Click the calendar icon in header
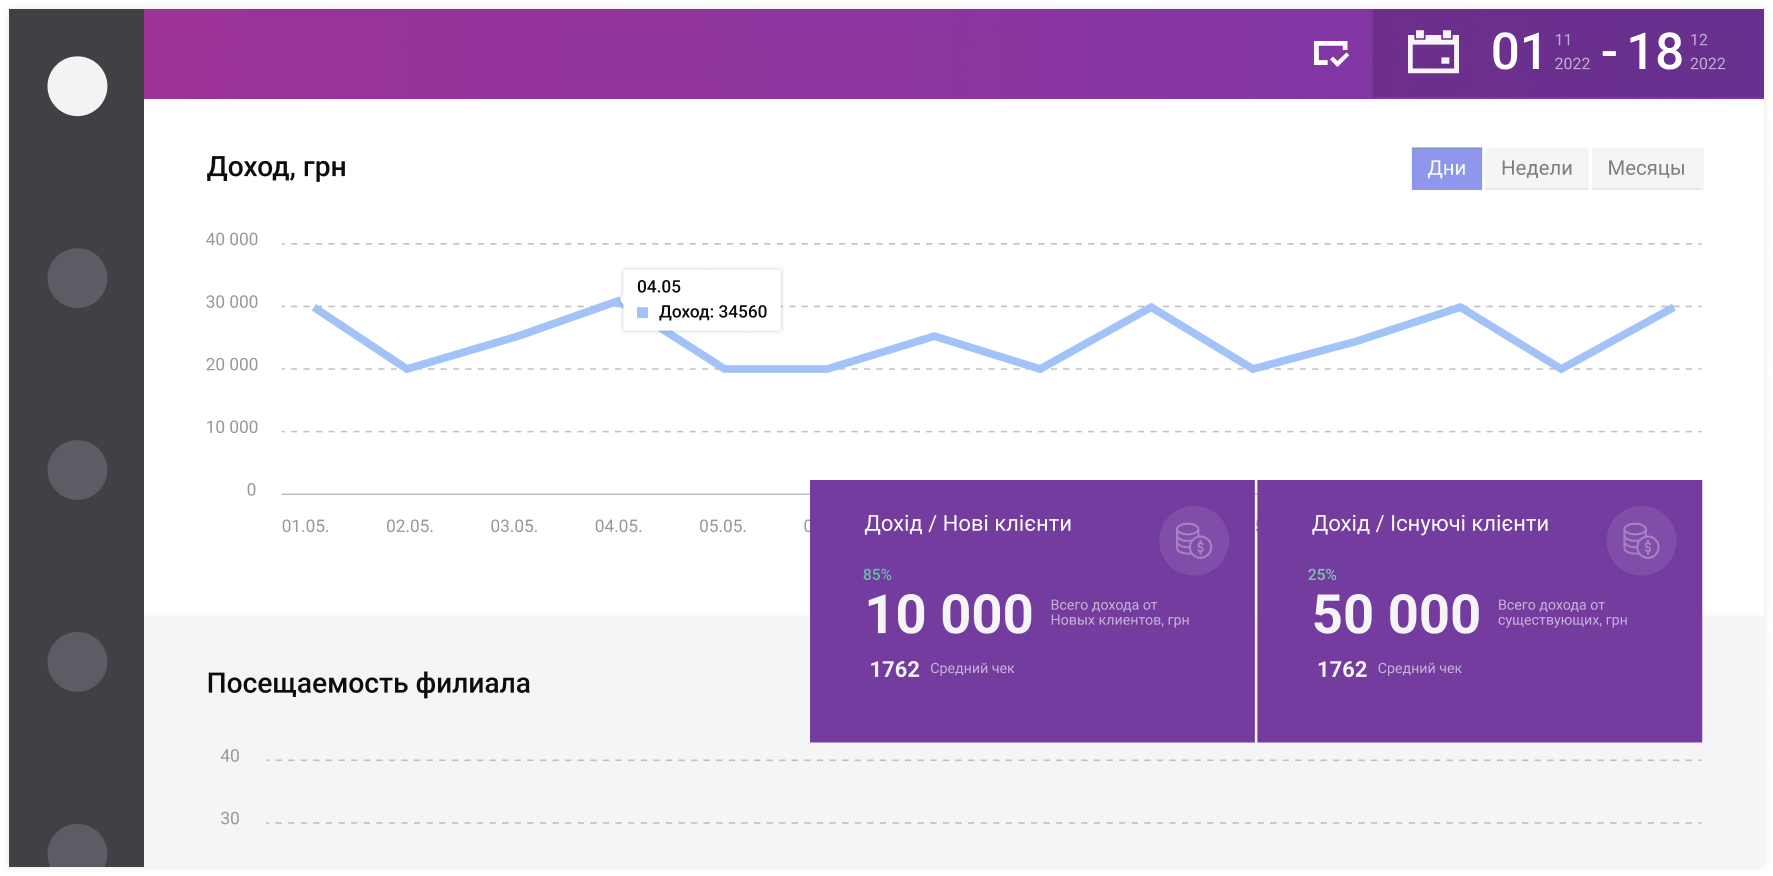Viewport: 1773px width, 876px height. click(1432, 52)
